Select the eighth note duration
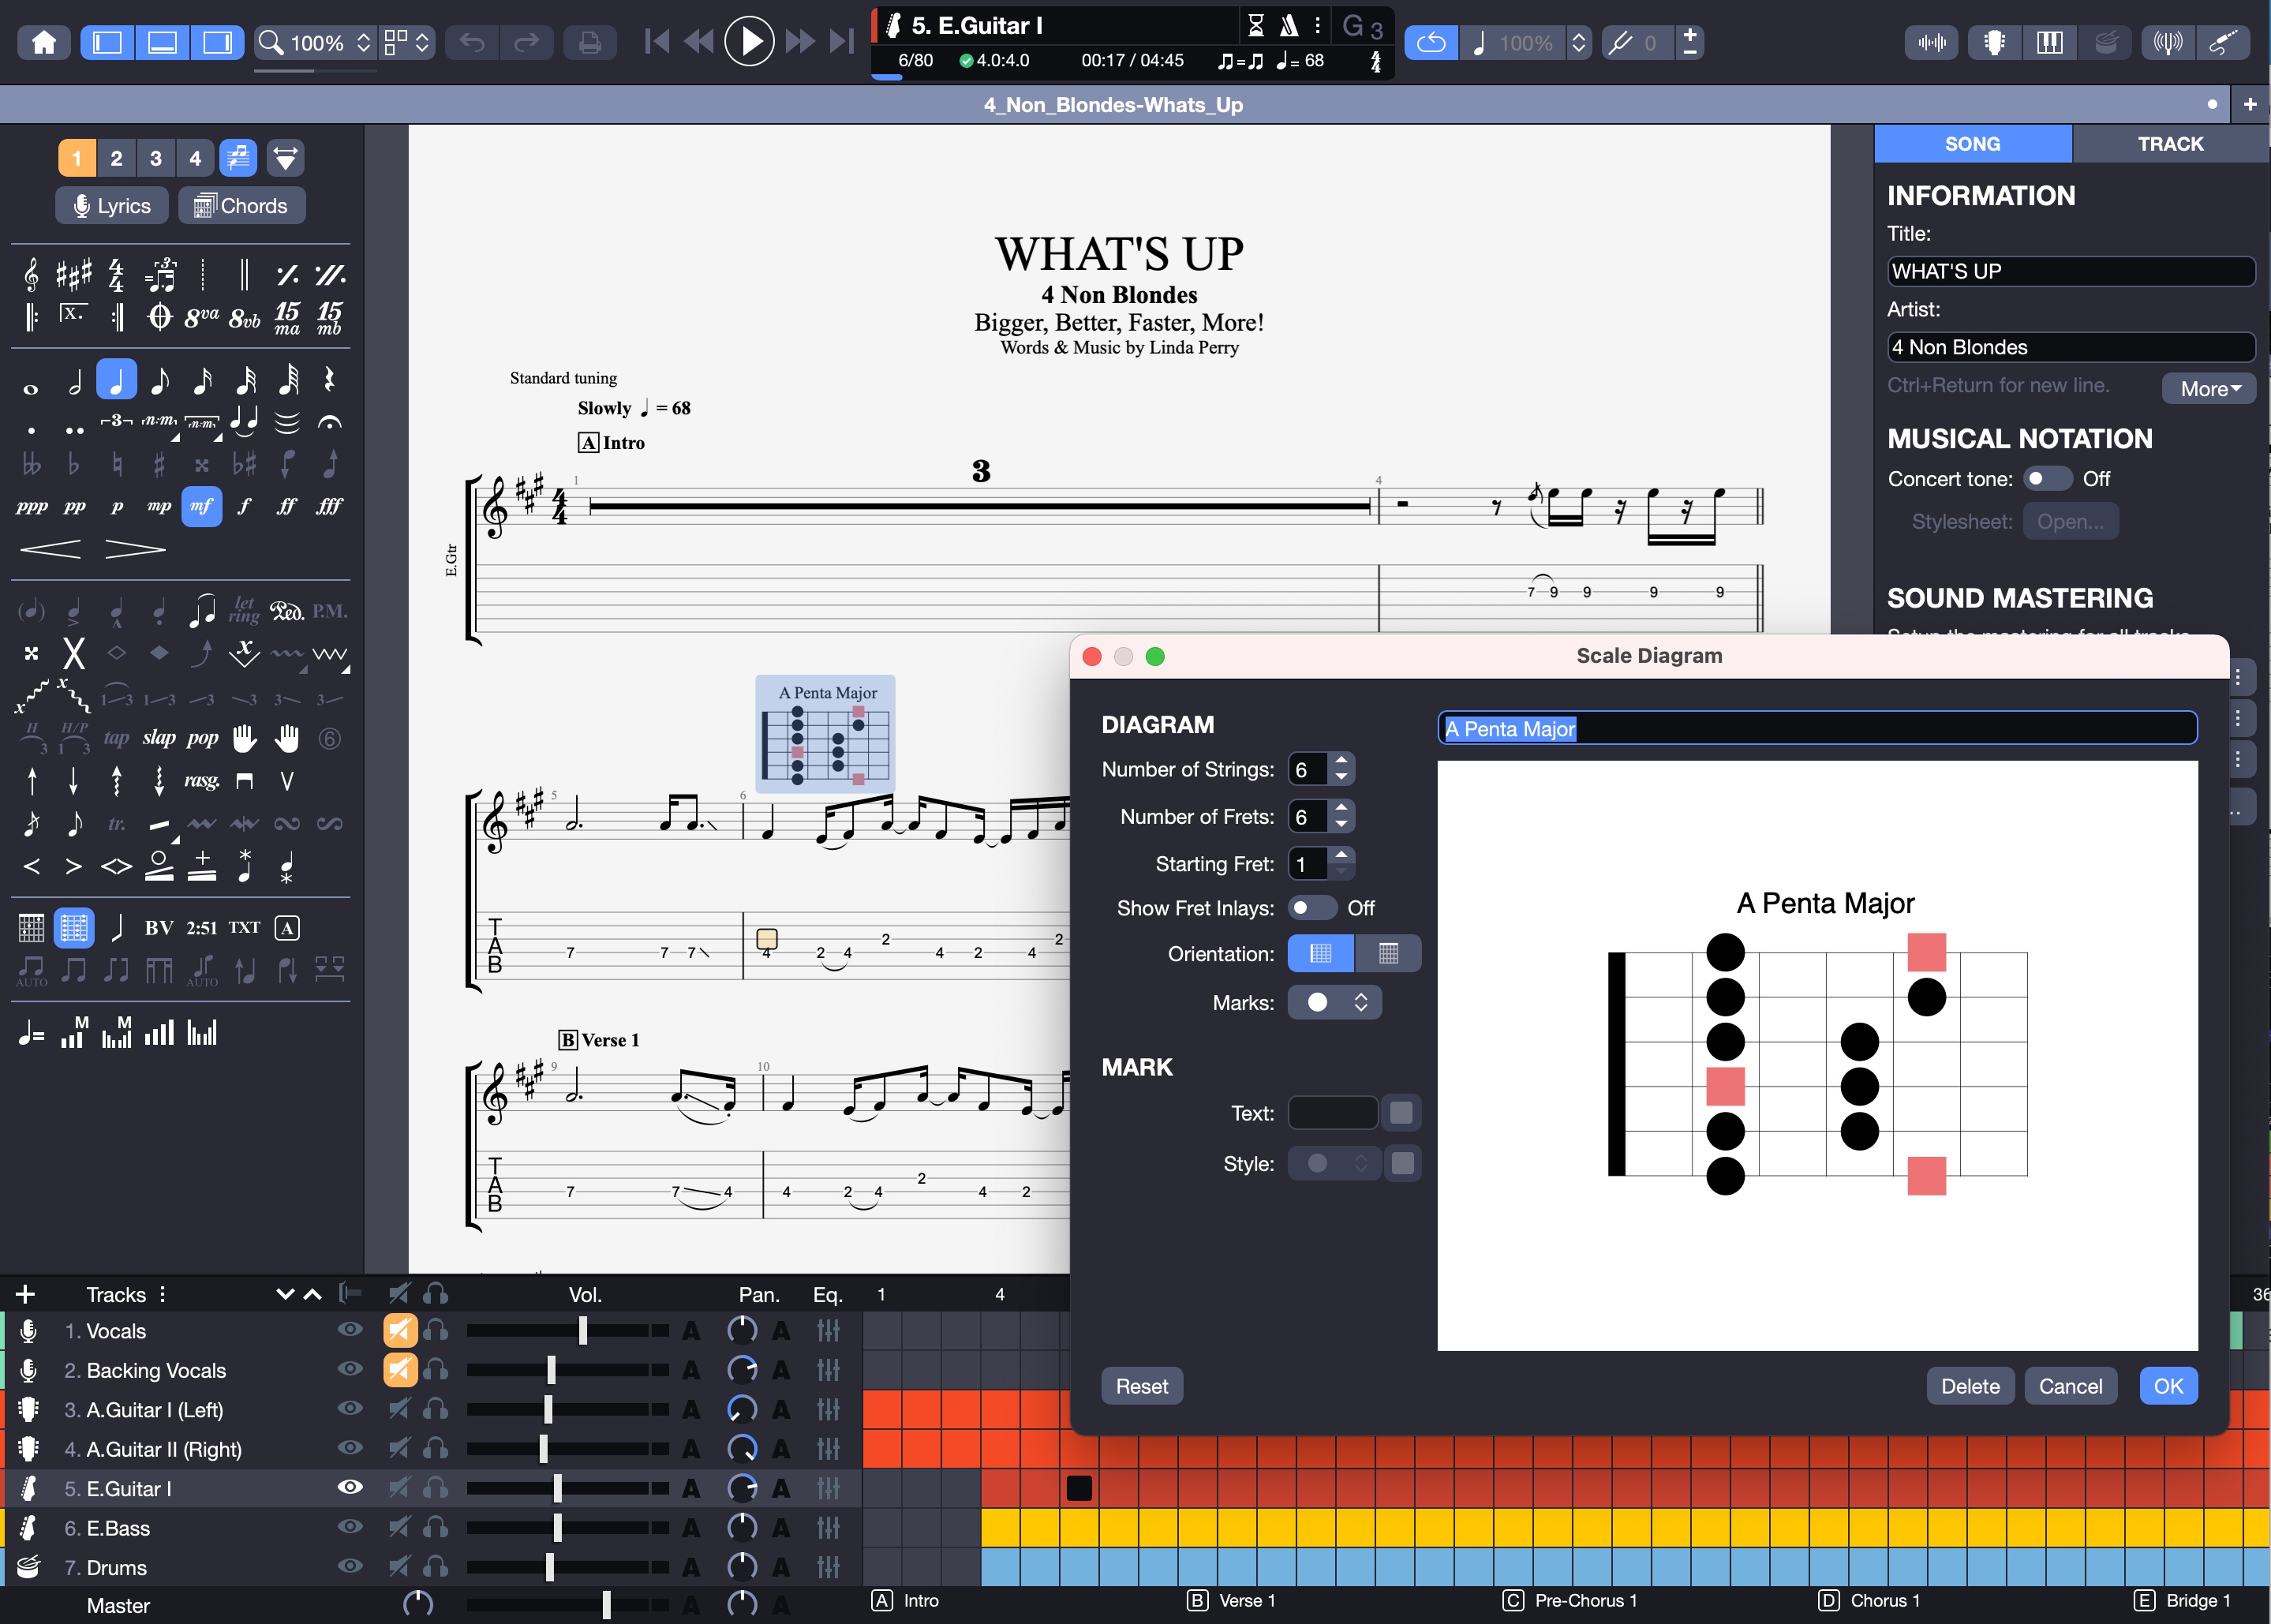Viewport: 2271px width, 1624px height. (160, 381)
